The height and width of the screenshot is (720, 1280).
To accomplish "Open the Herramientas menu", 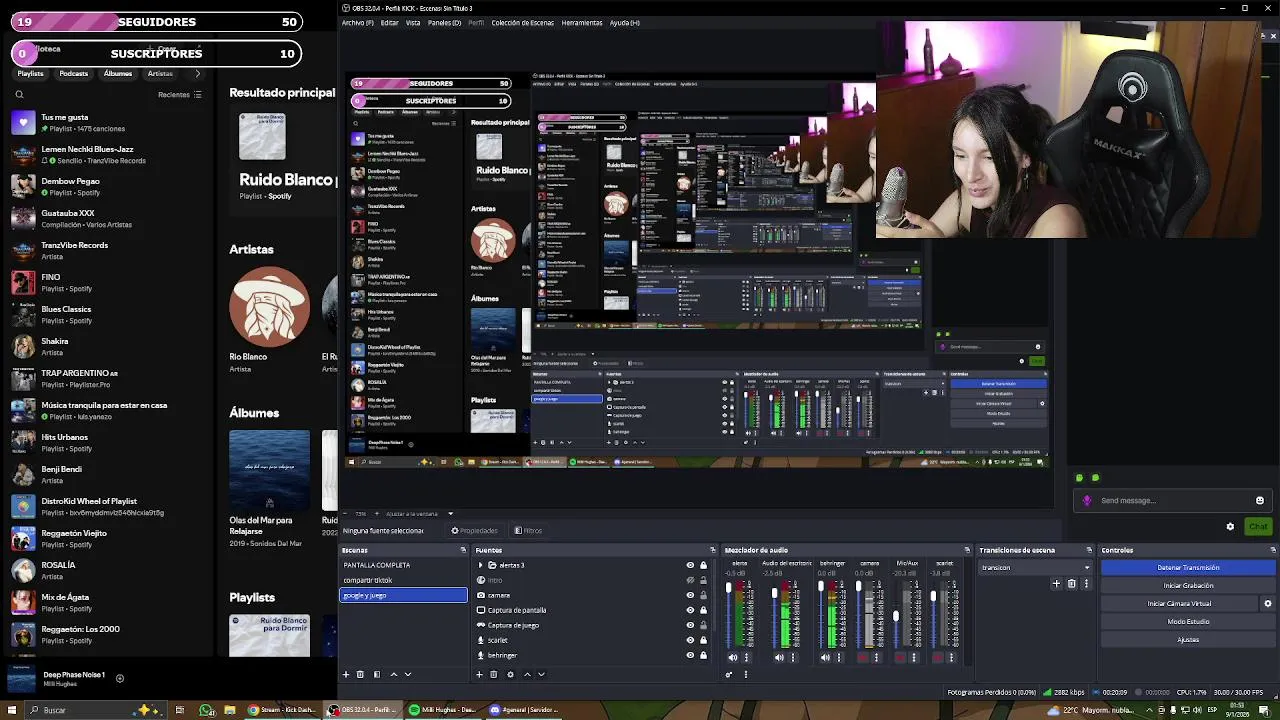I will coord(582,22).
